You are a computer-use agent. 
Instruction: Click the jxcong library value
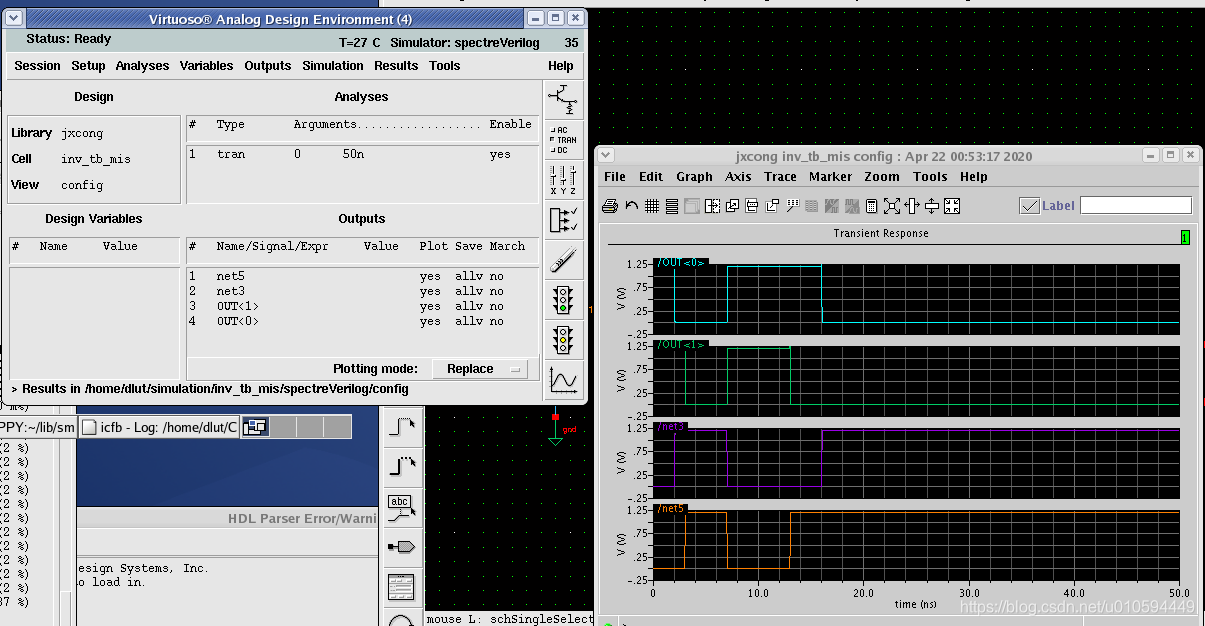(82, 133)
